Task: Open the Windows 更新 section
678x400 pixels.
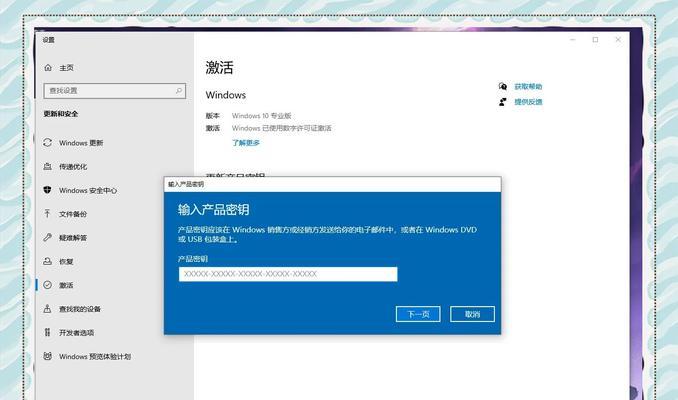Action: tap(81, 143)
